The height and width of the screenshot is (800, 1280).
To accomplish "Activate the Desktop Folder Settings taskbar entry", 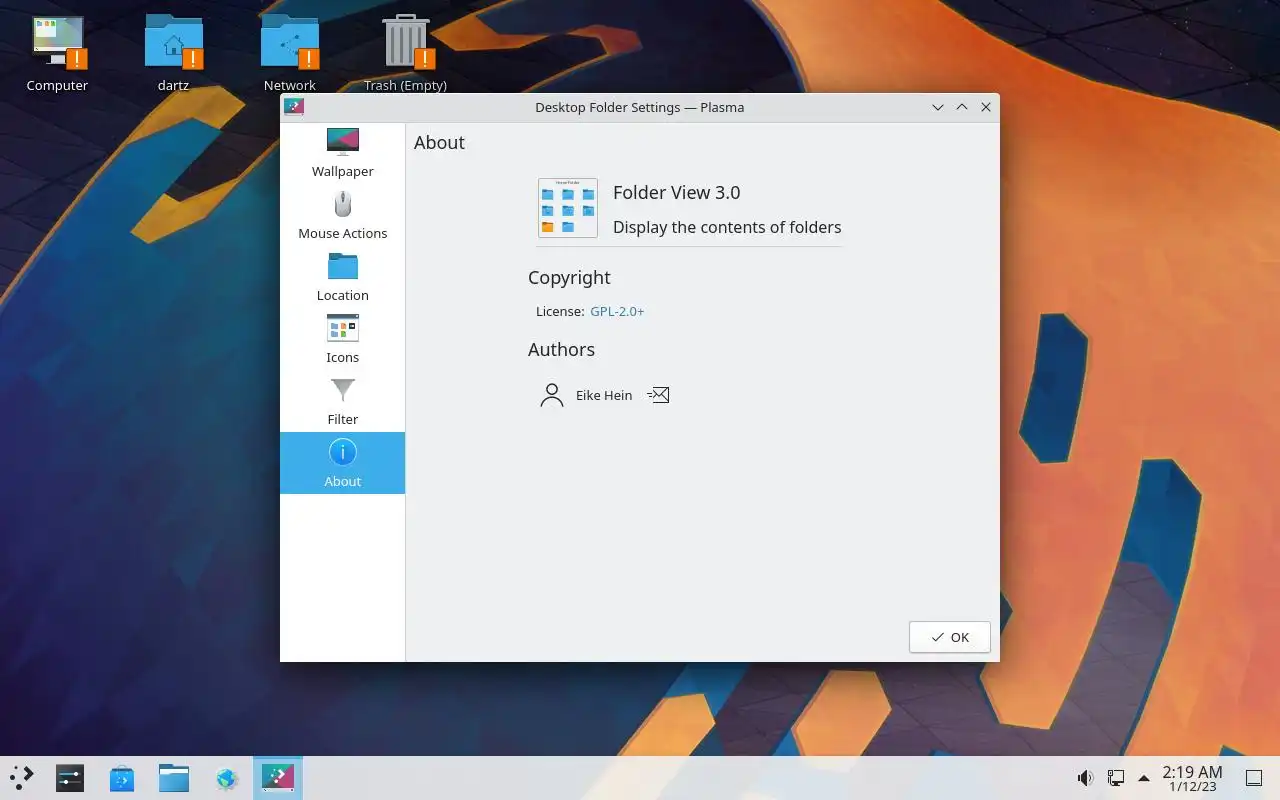I will (278, 777).
